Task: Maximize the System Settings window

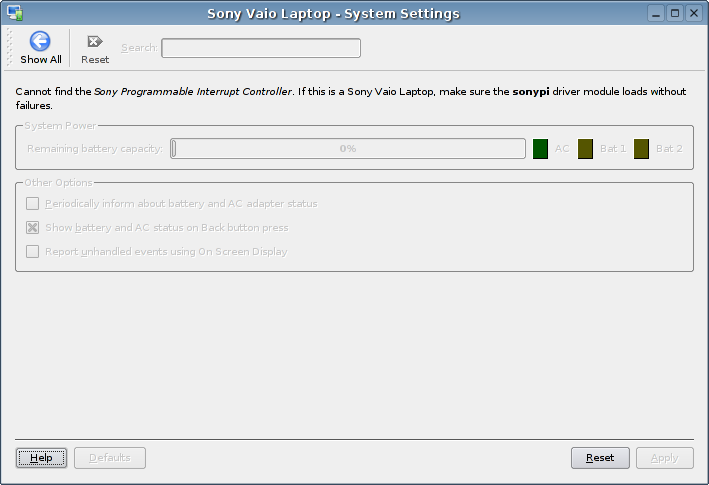Action: click(675, 14)
